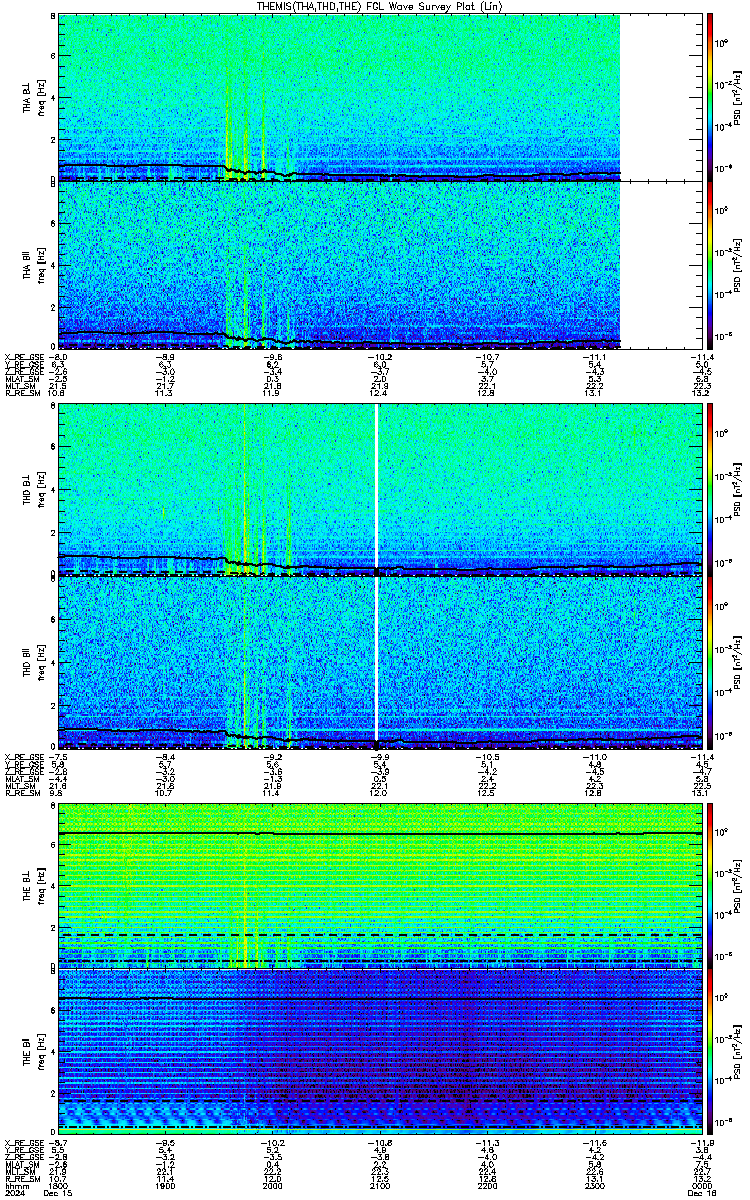750x1200 pixels.
Task: Click X_RE_GSE label under the THA panels
Action: pyautogui.click(x=22, y=357)
